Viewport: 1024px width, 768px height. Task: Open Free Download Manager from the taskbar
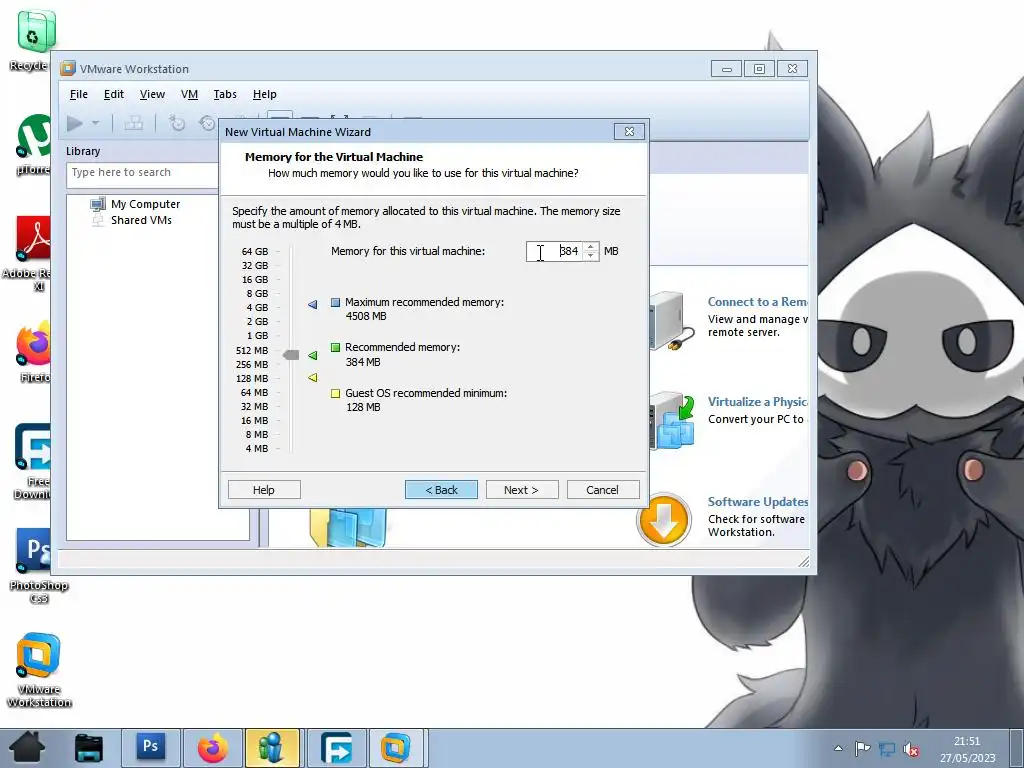337,748
